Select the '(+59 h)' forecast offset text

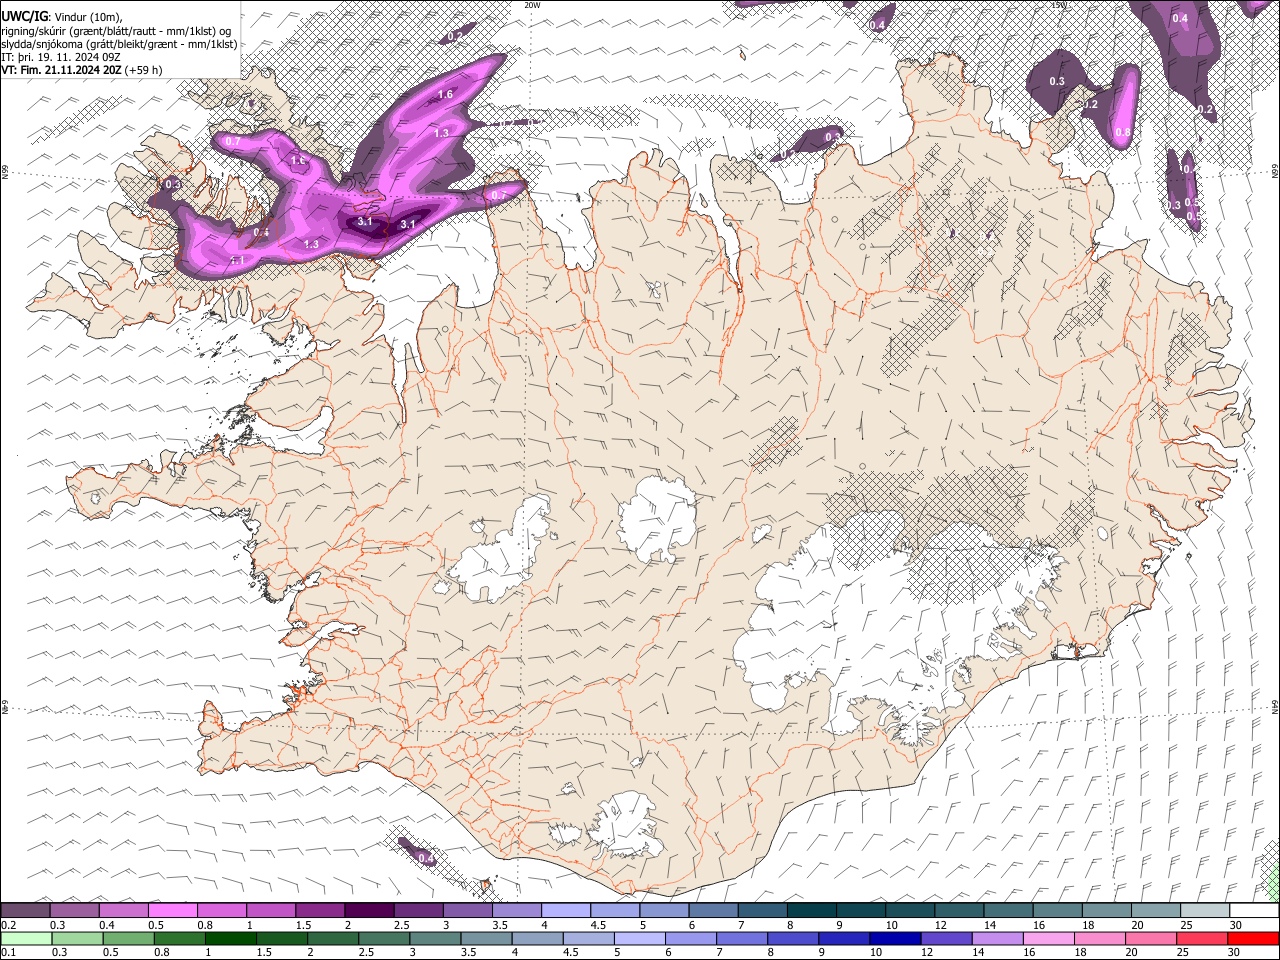click(144, 70)
